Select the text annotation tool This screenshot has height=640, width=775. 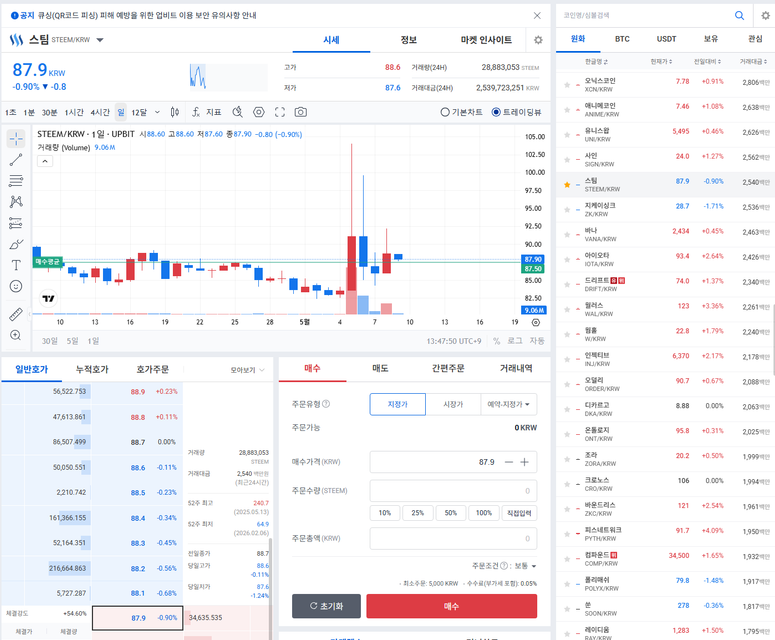(16, 265)
